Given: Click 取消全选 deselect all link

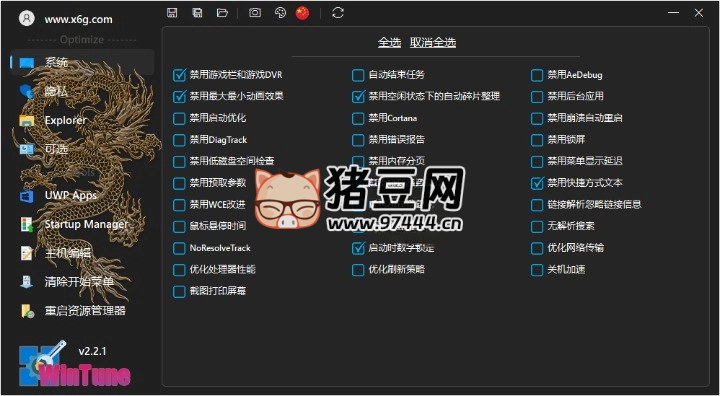Looking at the screenshot, I should tap(433, 43).
